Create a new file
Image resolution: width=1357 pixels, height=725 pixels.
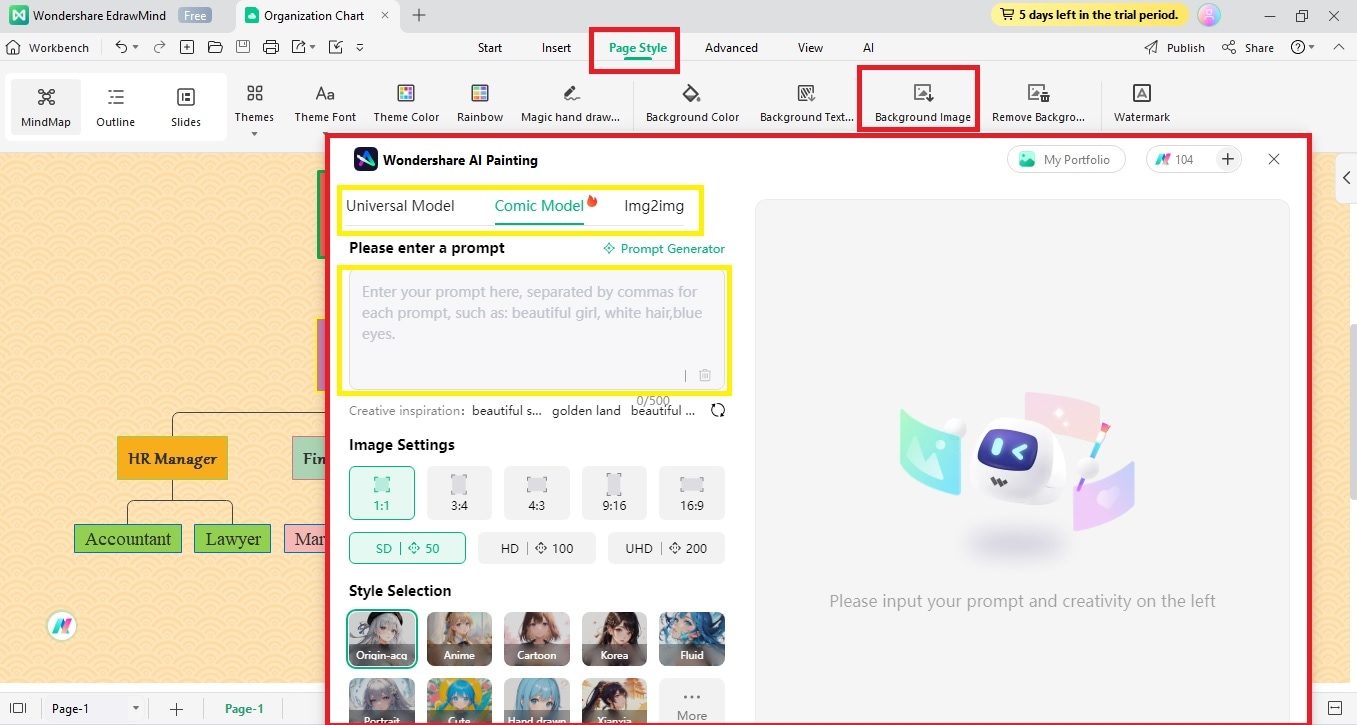click(x=187, y=48)
